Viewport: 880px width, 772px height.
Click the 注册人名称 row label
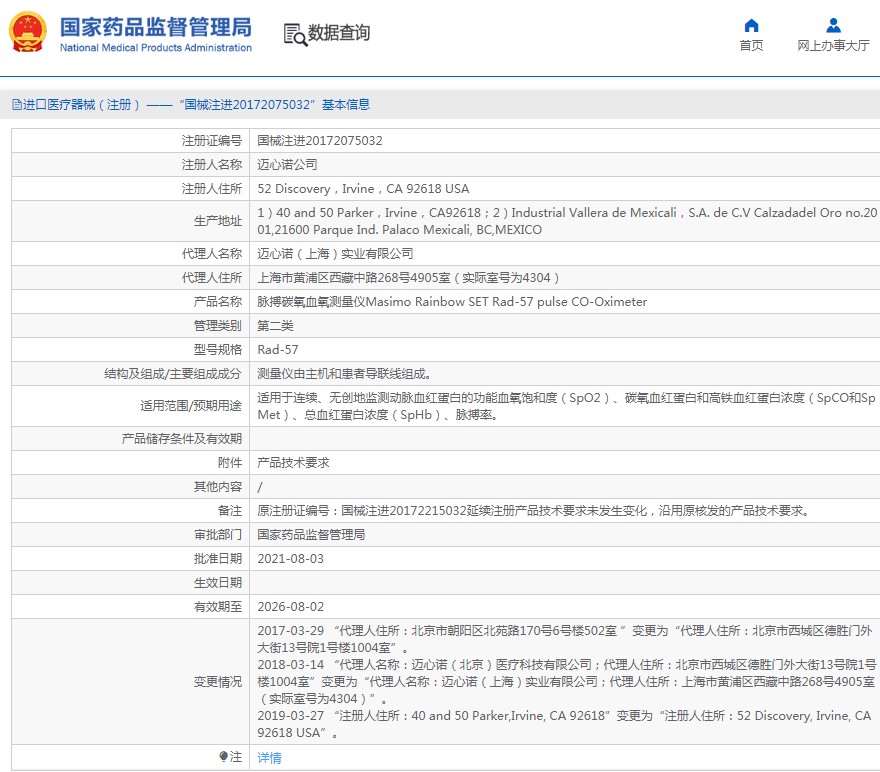click(x=212, y=164)
